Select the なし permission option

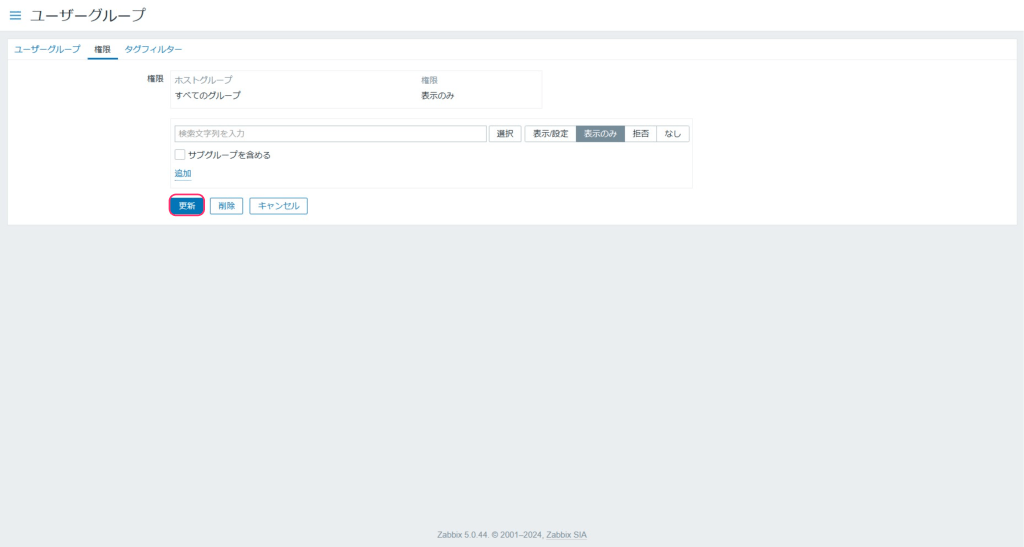click(x=673, y=134)
